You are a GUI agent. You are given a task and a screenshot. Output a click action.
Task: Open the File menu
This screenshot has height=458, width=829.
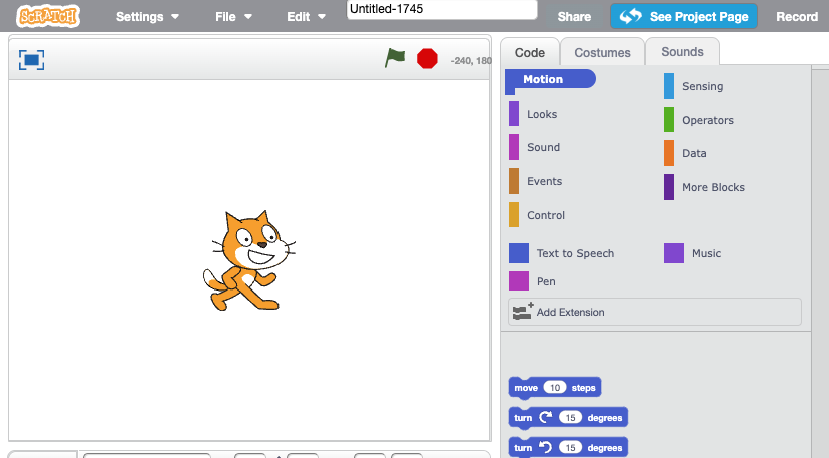pos(233,17)
